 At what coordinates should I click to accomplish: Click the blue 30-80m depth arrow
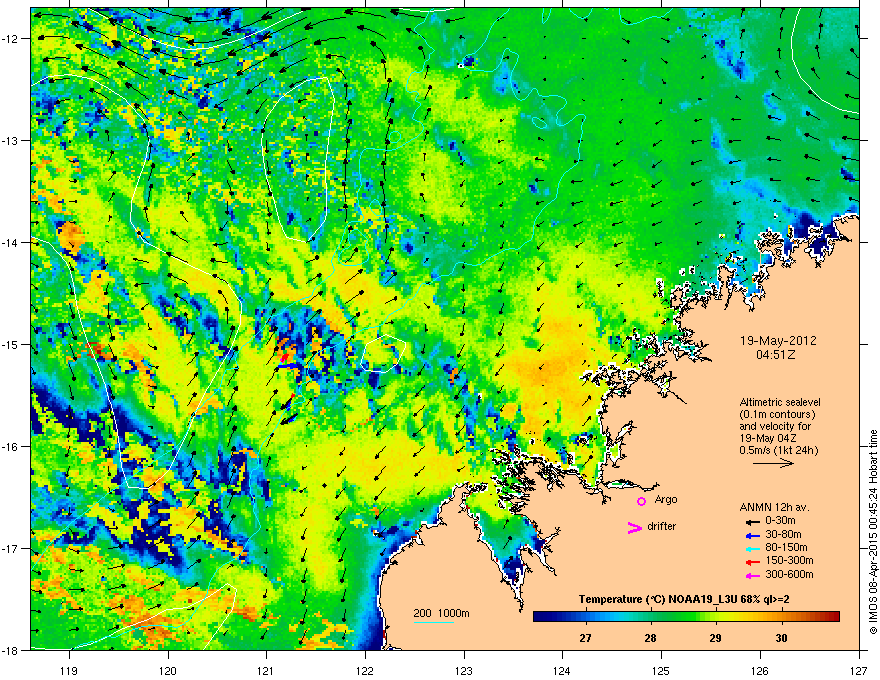tap(753, 535)
